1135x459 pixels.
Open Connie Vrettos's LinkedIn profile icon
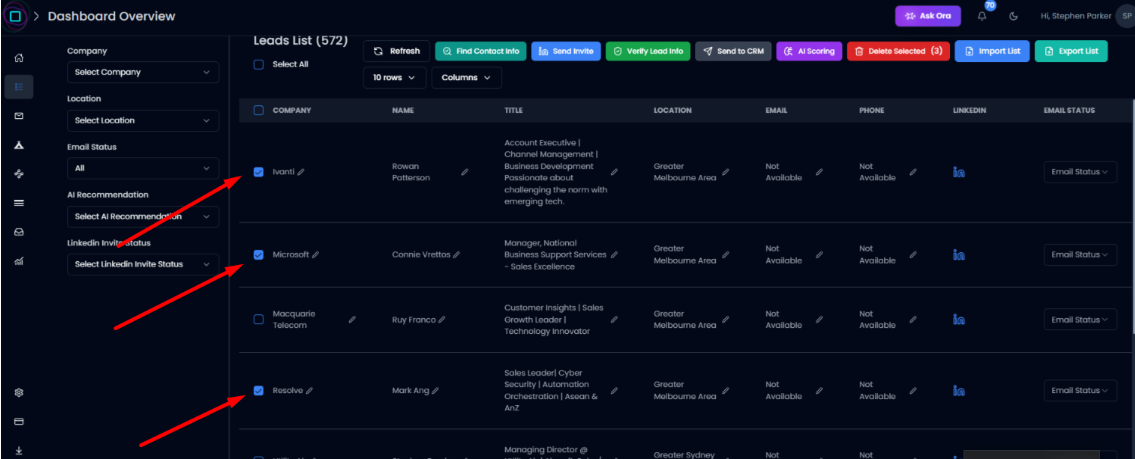pyautogui.click(x=958, y=255)
